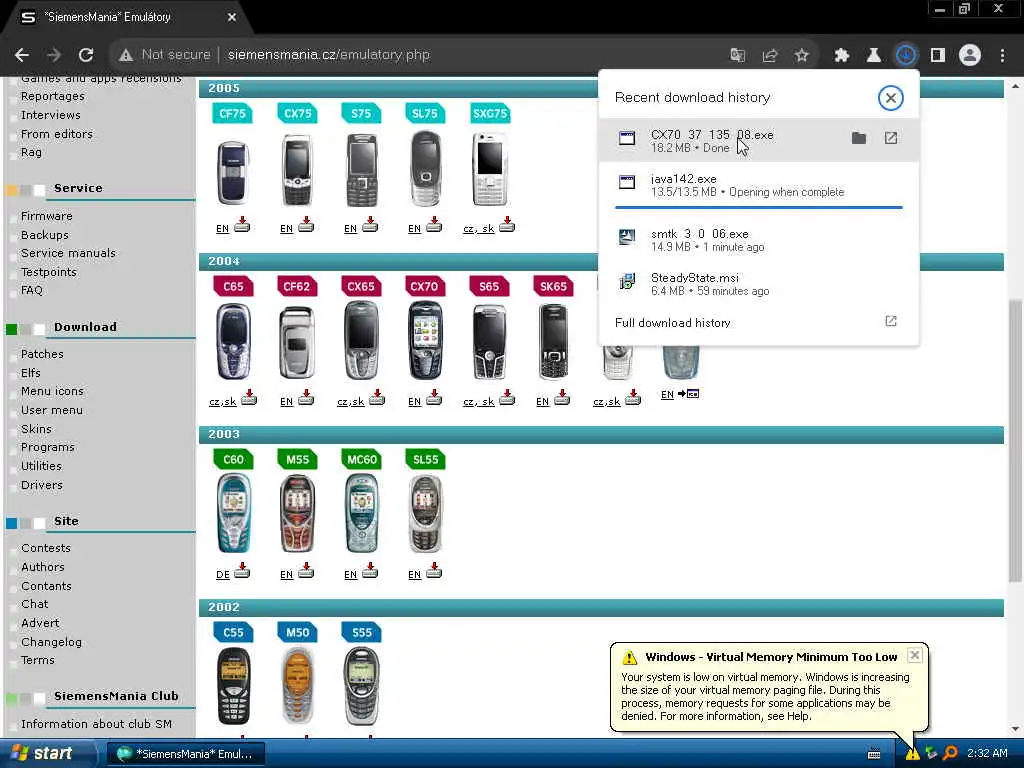Download the CX65 emulator disk icon

tap(377, 398)
